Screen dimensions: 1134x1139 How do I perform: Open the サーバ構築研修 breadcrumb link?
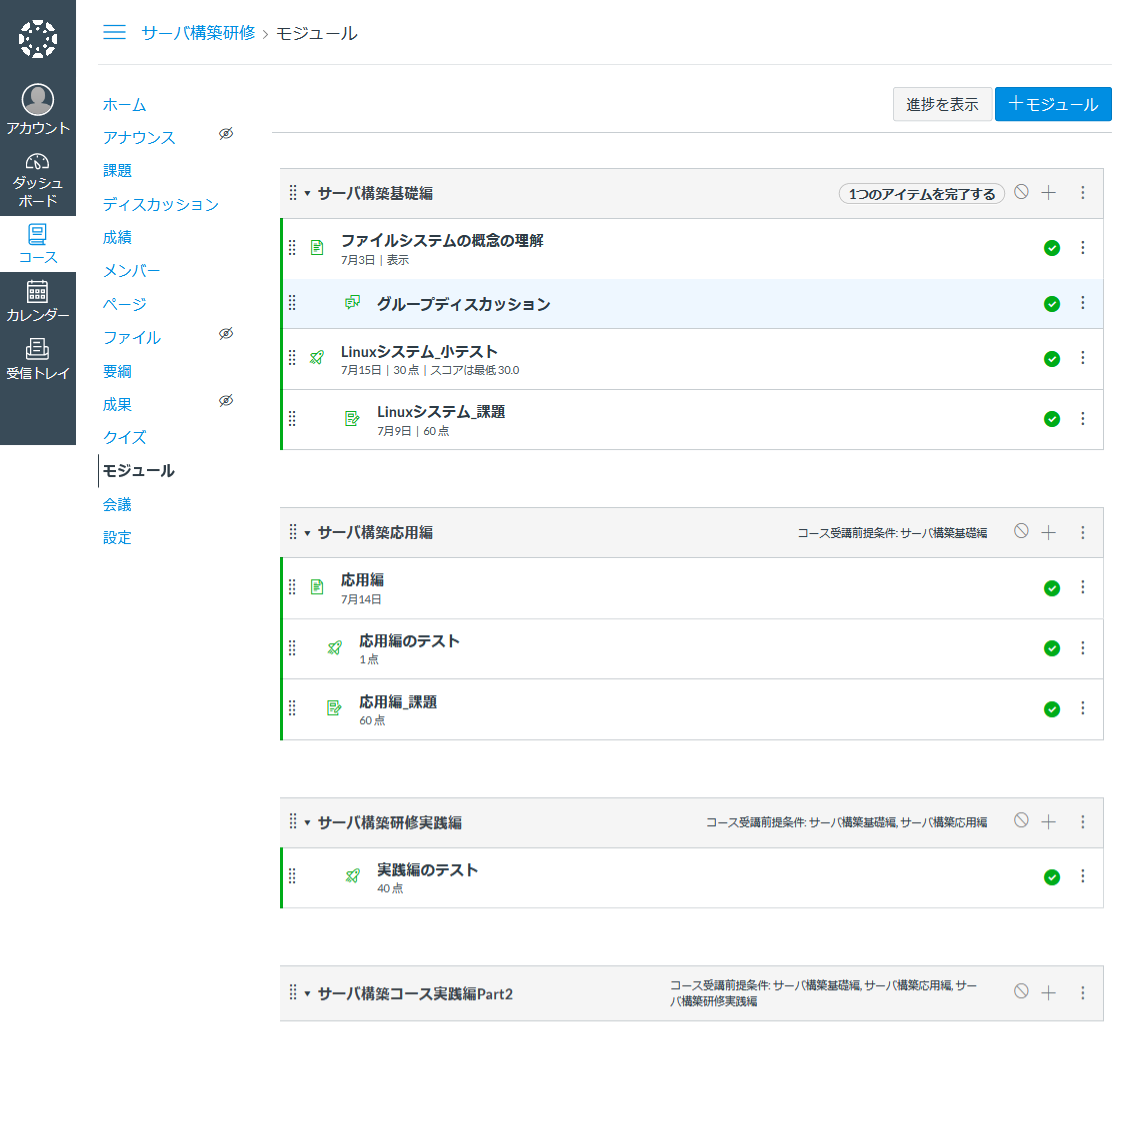pos(198,33)
